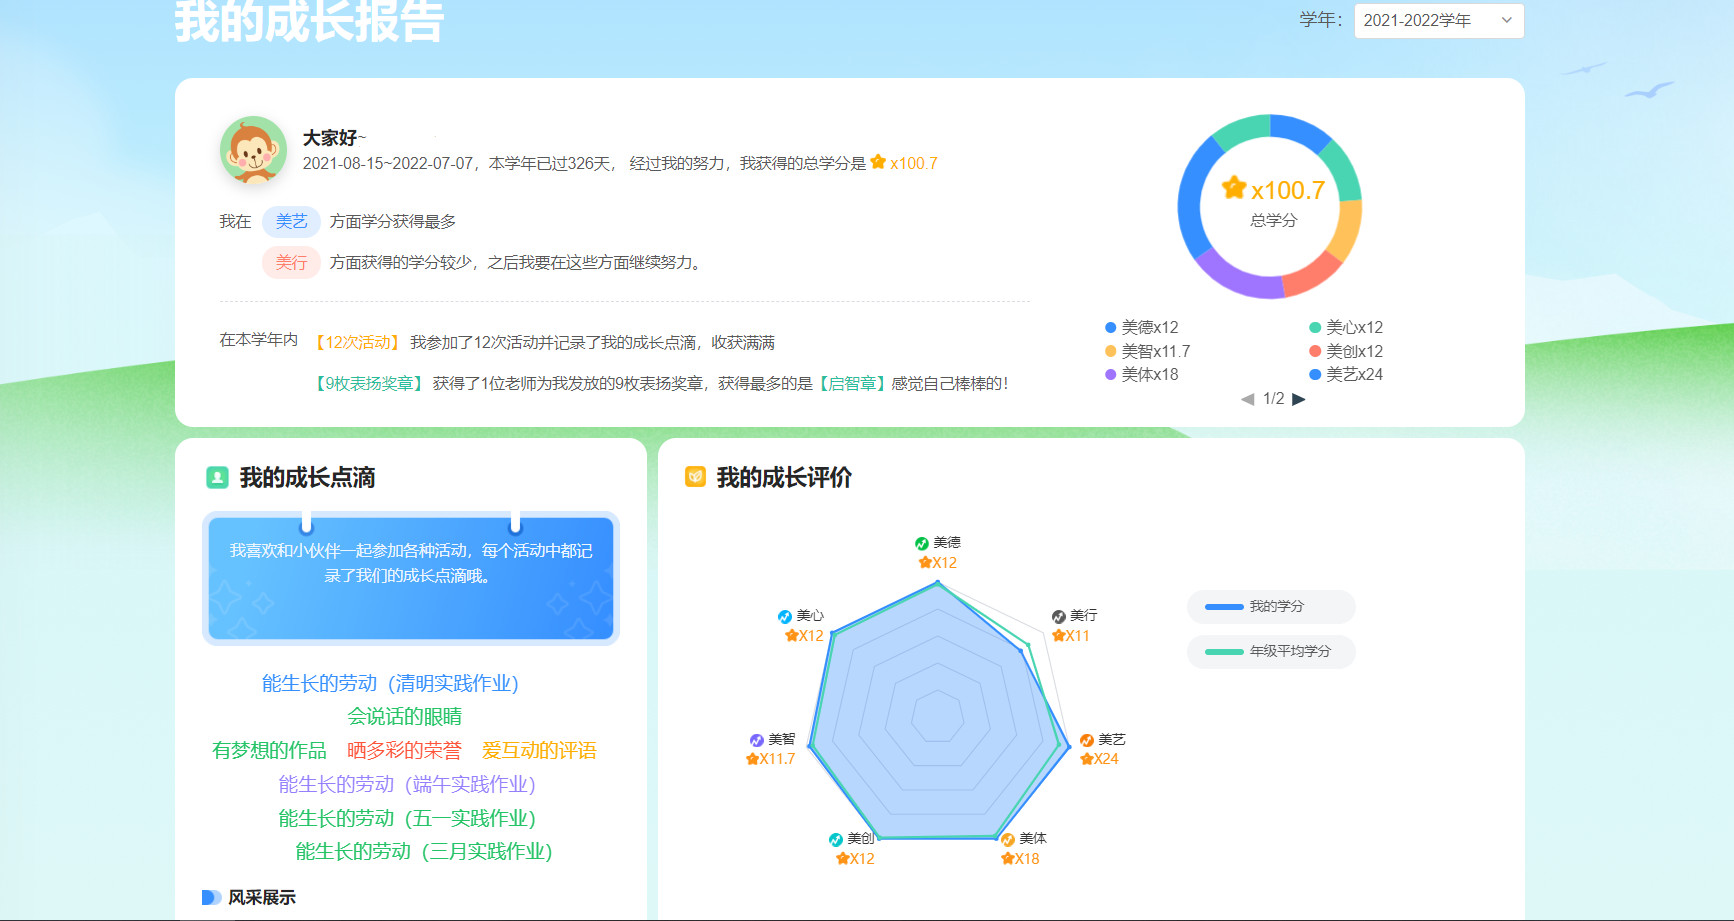The width and height of the screenshot is (1734, 921).
Task: Toggle the 美艺x24 legend item
Action: 1346,374
